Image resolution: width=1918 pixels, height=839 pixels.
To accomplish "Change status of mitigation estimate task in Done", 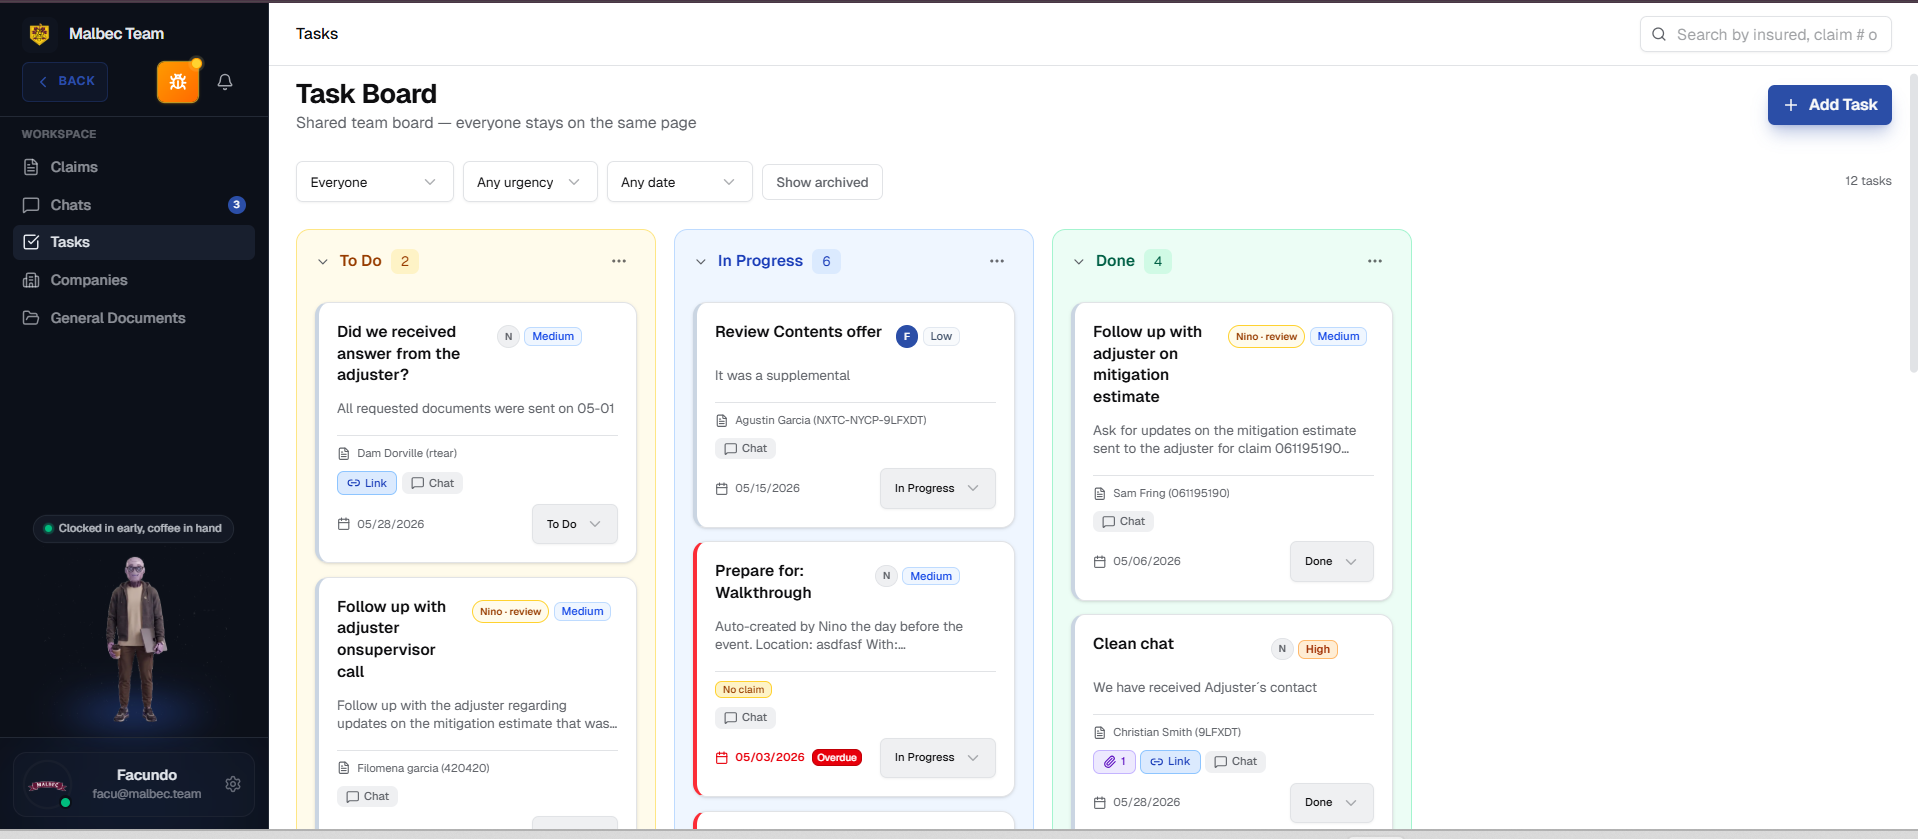I will point(1332,561).
